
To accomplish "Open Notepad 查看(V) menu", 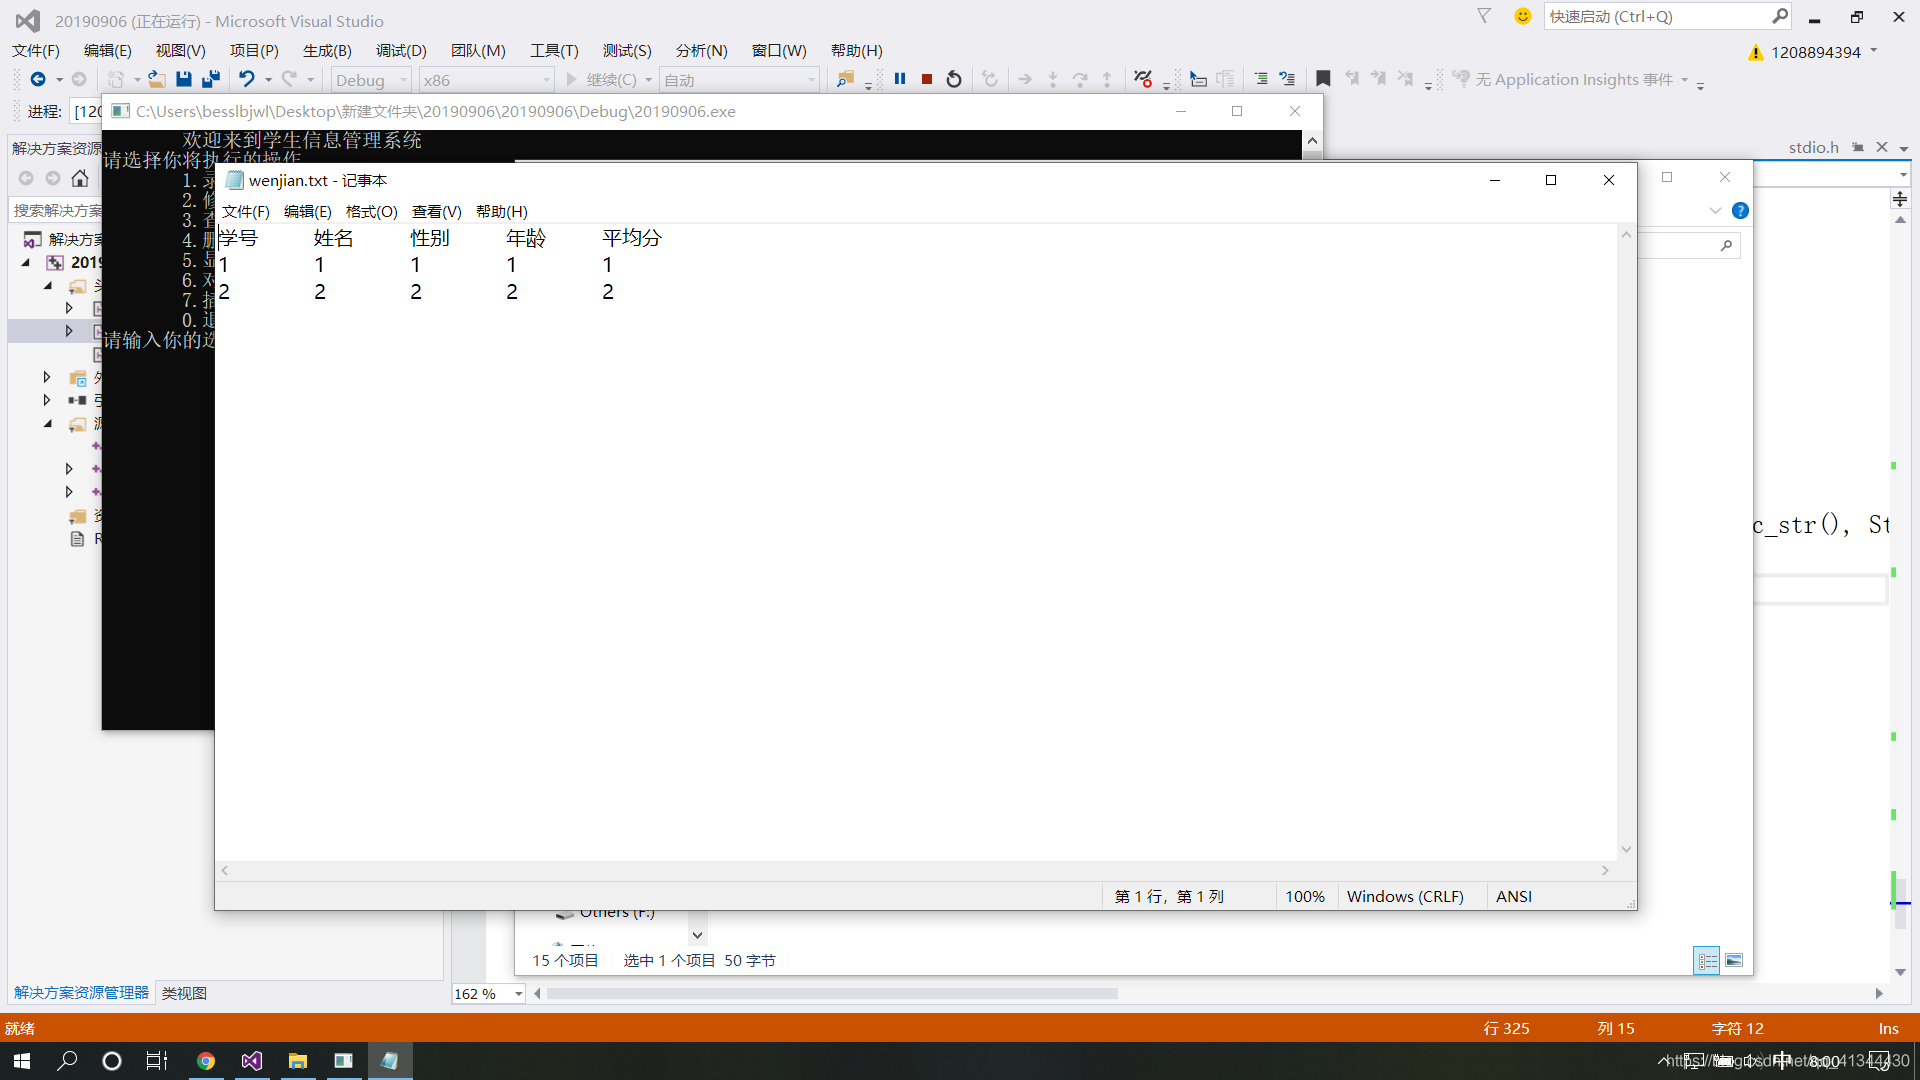I will 436,211.
